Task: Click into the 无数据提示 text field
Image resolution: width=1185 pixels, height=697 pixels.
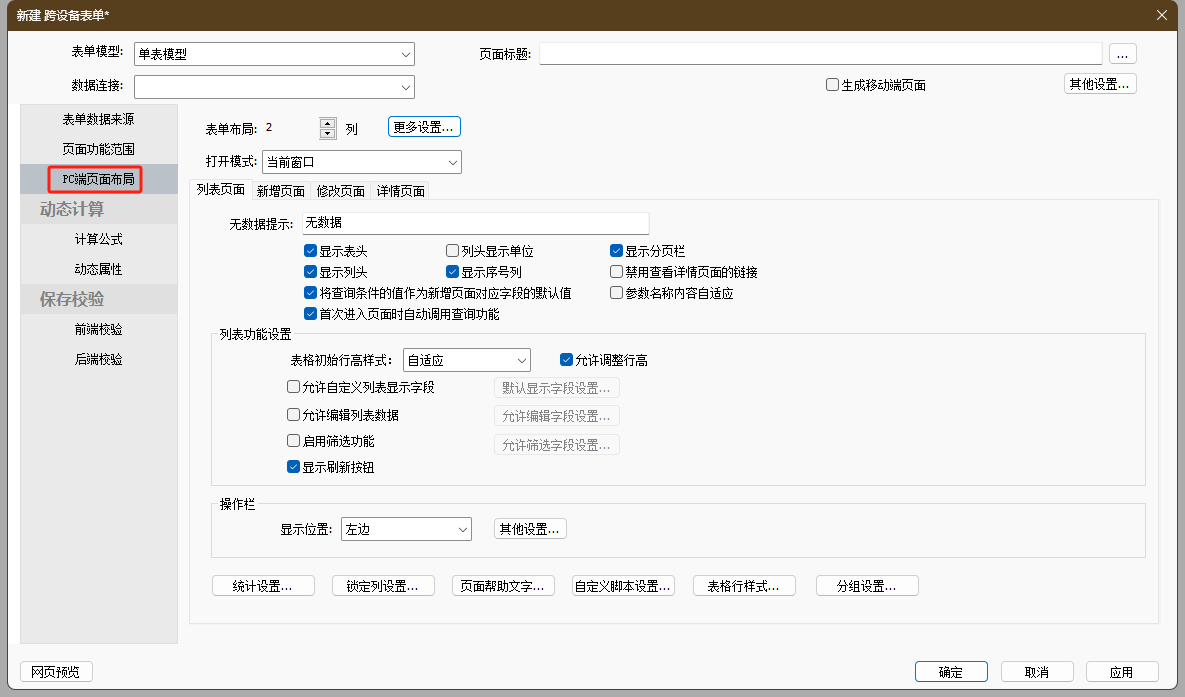Action: [x=475, y=224]
